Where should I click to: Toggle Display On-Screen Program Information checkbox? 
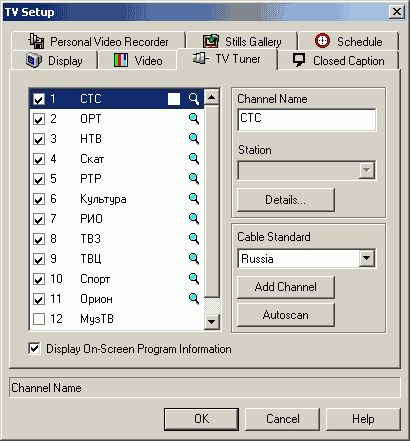point(35,349)
